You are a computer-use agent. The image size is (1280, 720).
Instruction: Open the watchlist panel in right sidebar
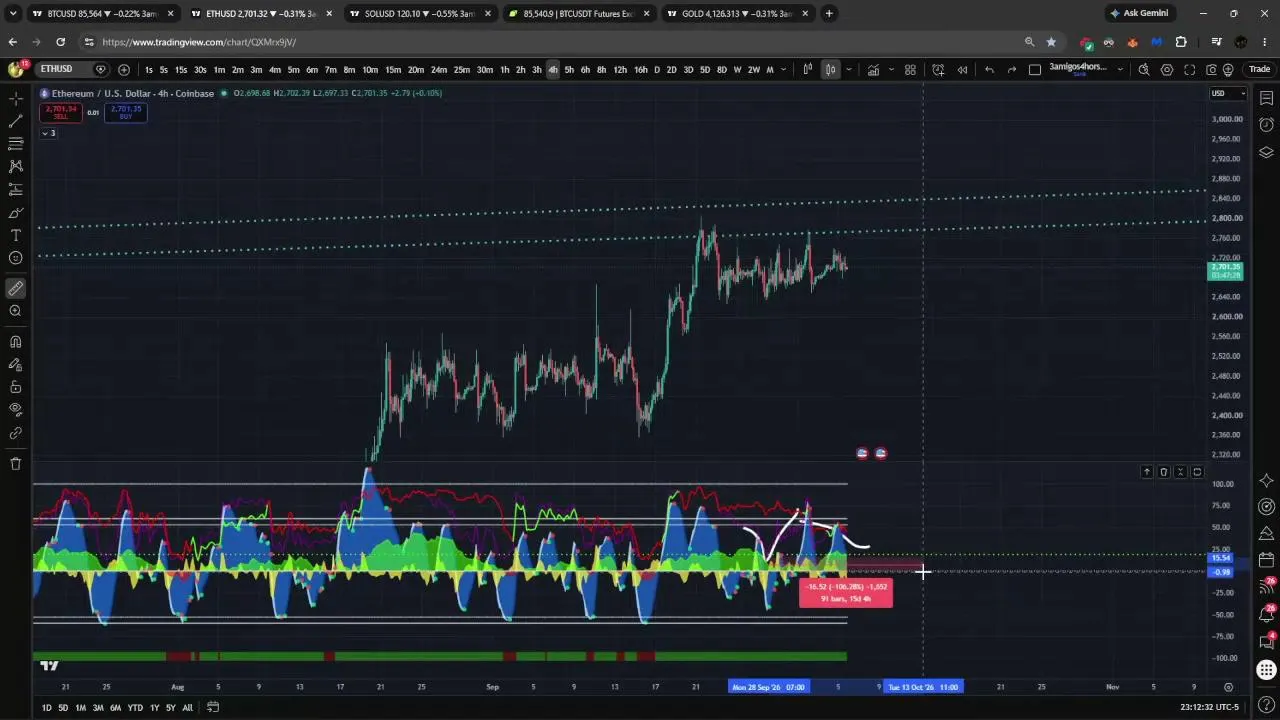click(1266, 98)
